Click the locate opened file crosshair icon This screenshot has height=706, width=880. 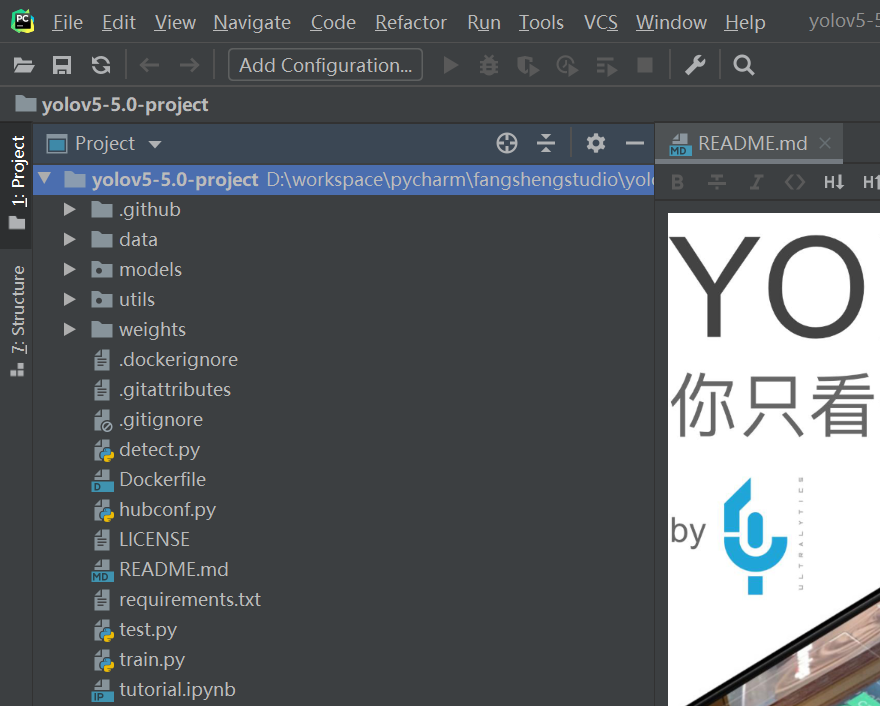tap(507, 143)
